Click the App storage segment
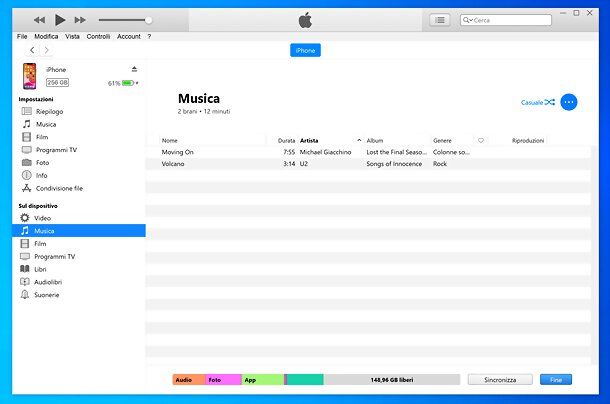 tap(263, 379)
